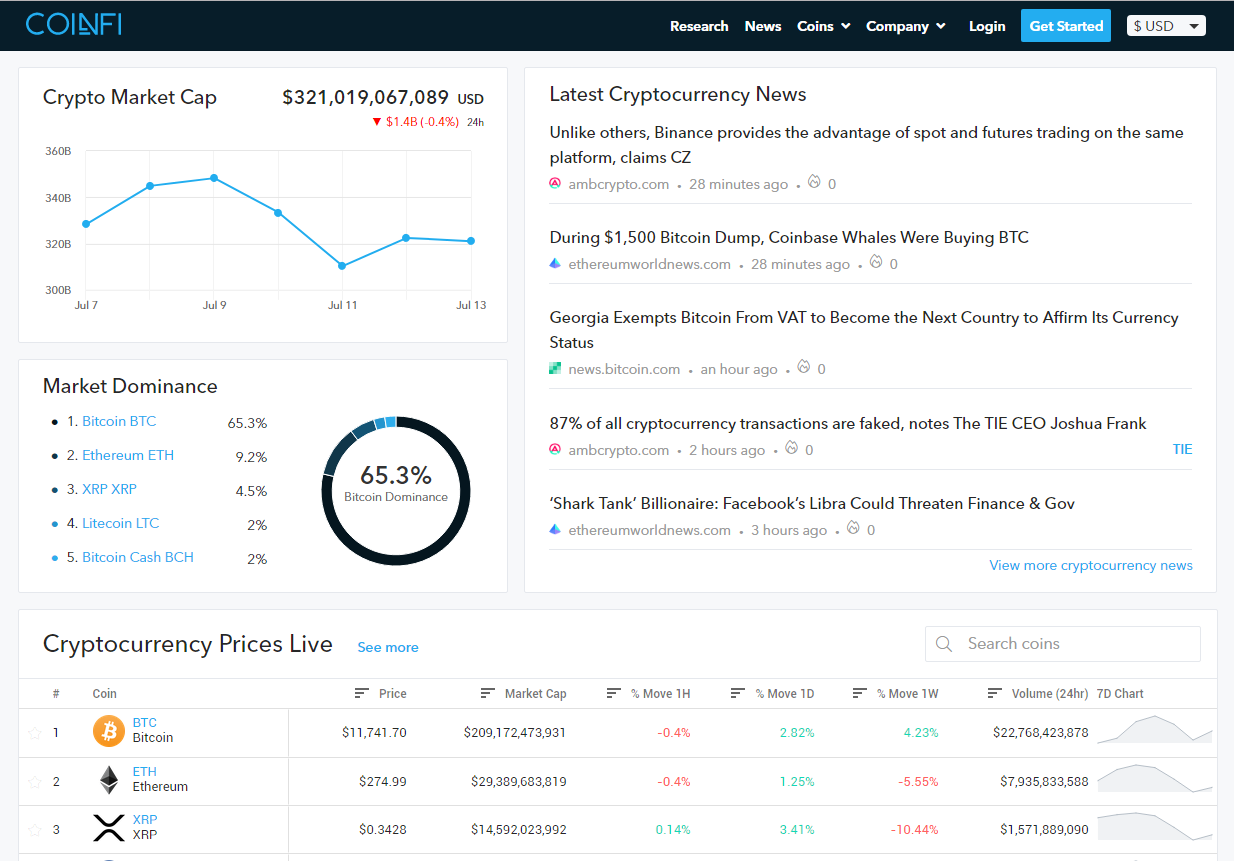This screenshot has width=1234, height=861.
Task: Go to News in the top navigation
Action: (763, 26)
